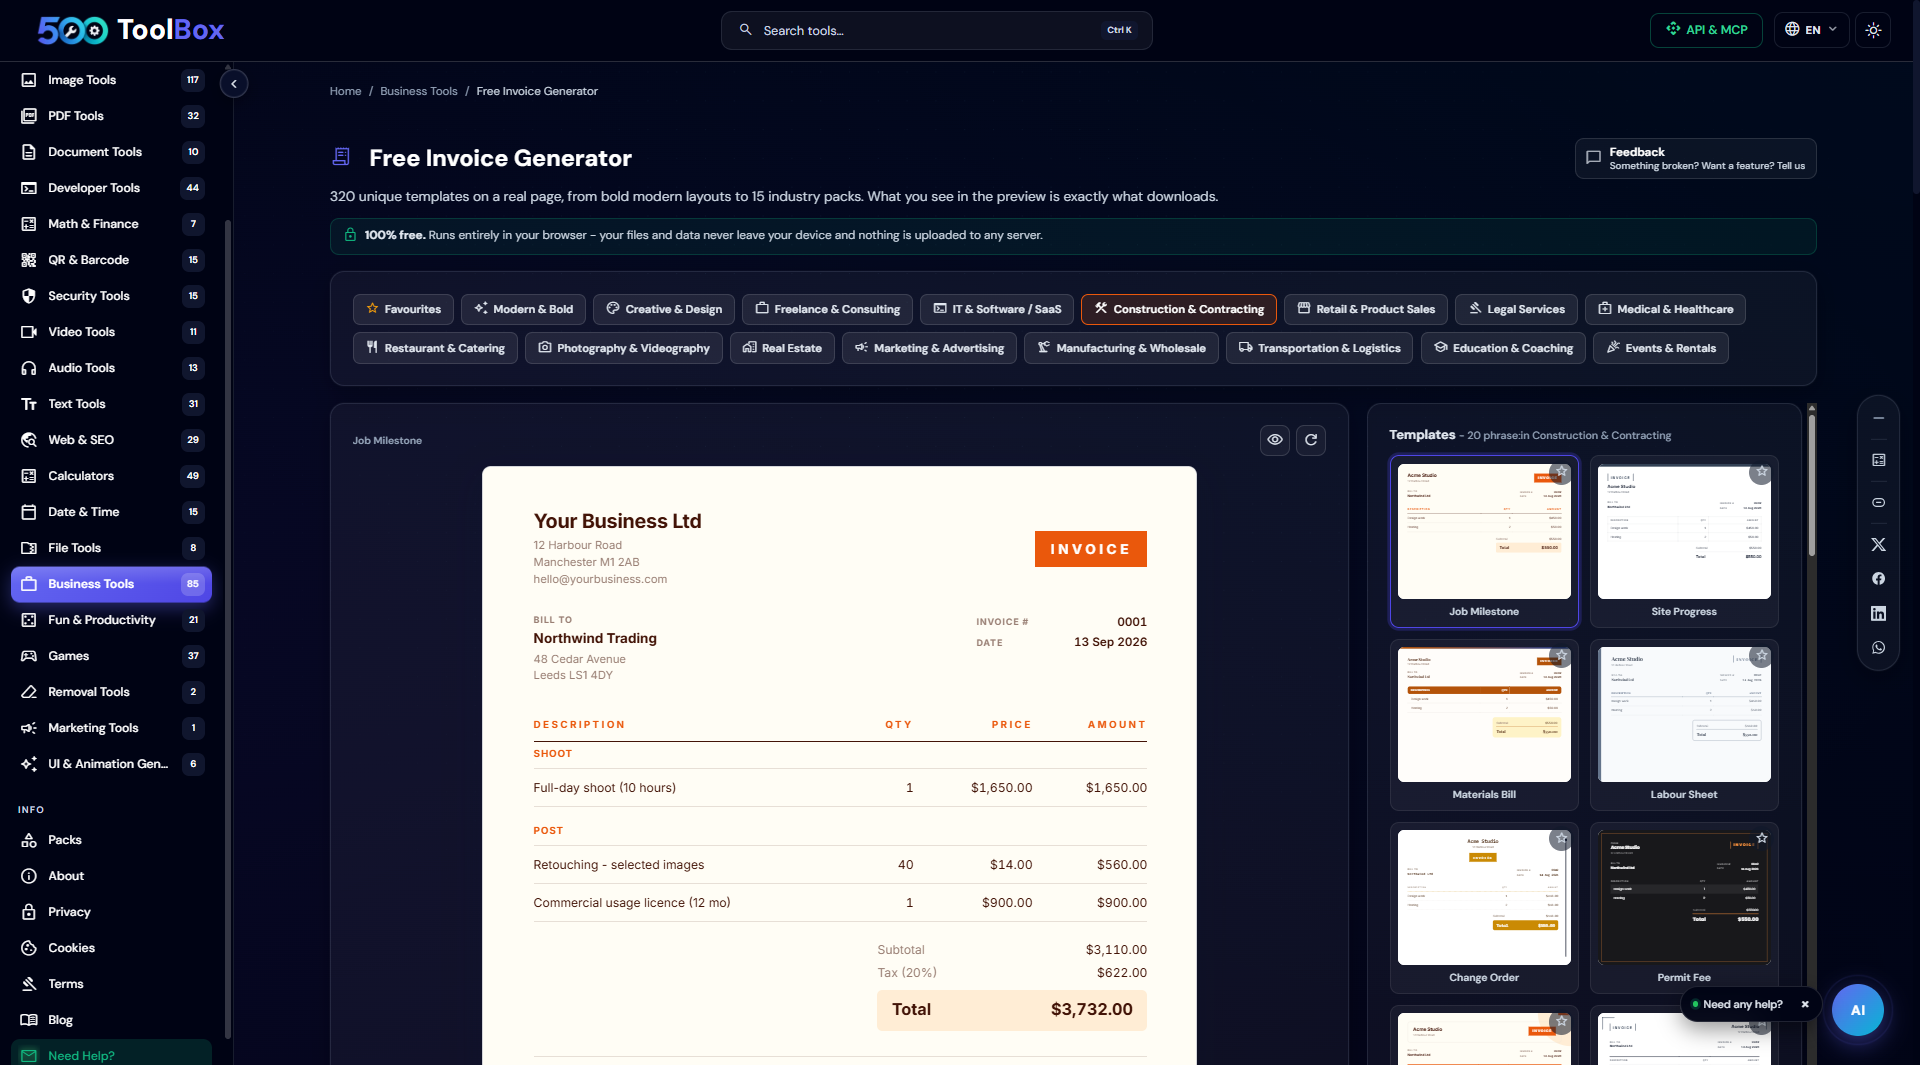Share on X using the floating bar icon

click(1878, 545)
